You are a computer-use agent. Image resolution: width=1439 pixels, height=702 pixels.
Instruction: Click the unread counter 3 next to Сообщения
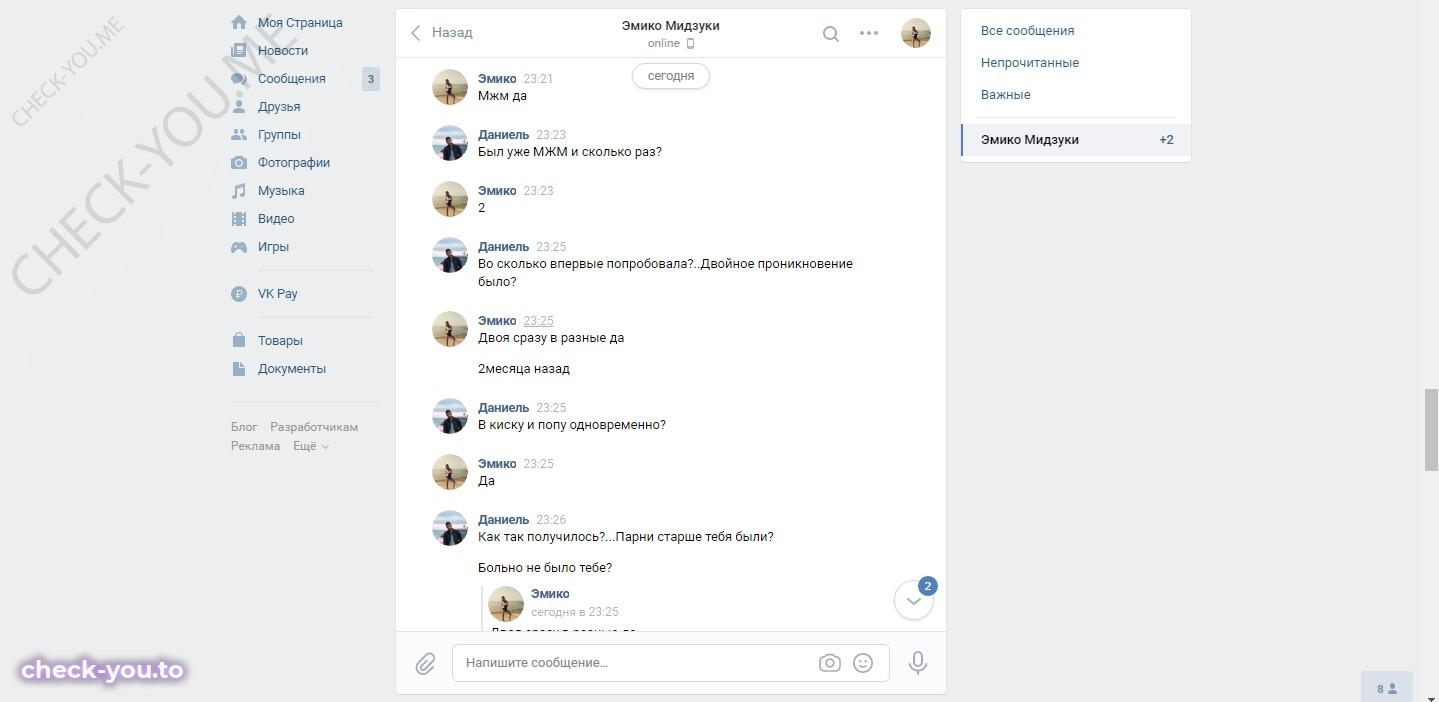coord(371,79)
